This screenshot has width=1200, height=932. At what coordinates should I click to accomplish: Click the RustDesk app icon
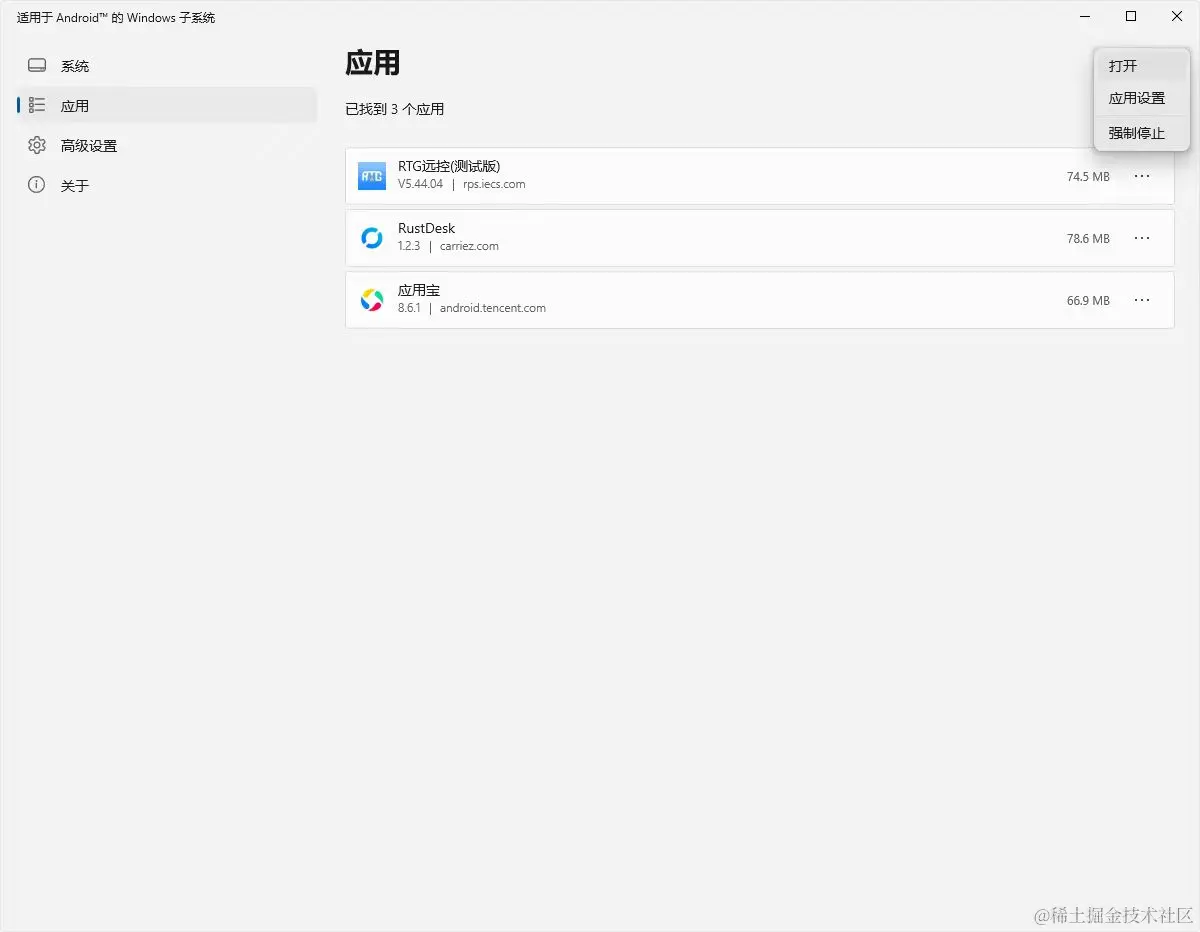click(372, 238)
